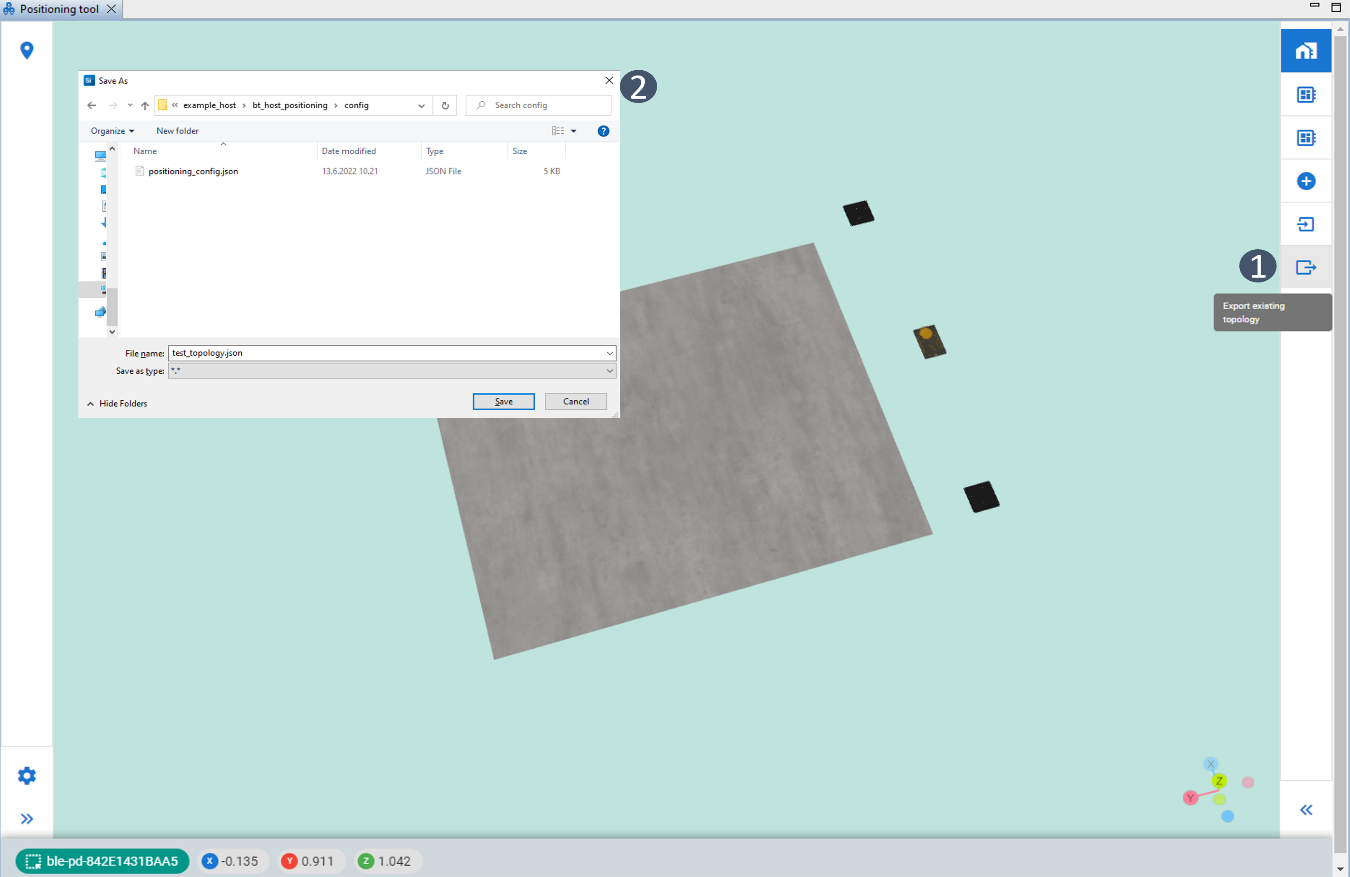1350x877 pixels.
Task: Click the Export existing topology icon
Action: (x=1305, y=267)
